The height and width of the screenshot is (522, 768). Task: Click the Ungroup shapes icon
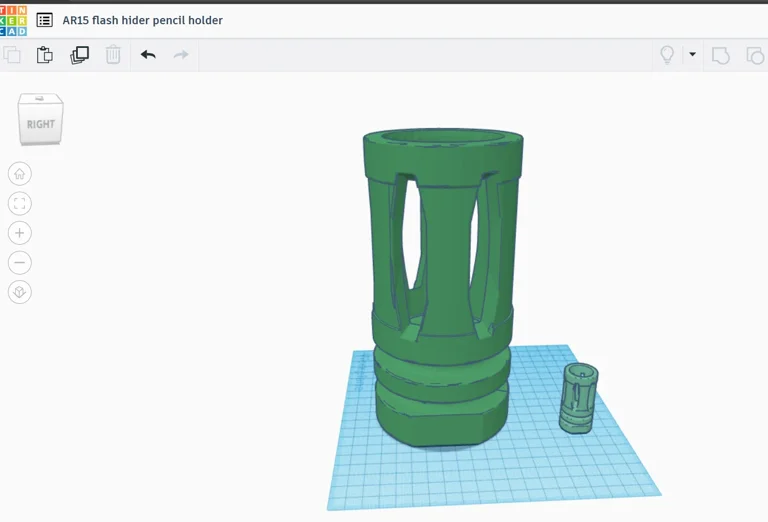[x=755, y=55]
